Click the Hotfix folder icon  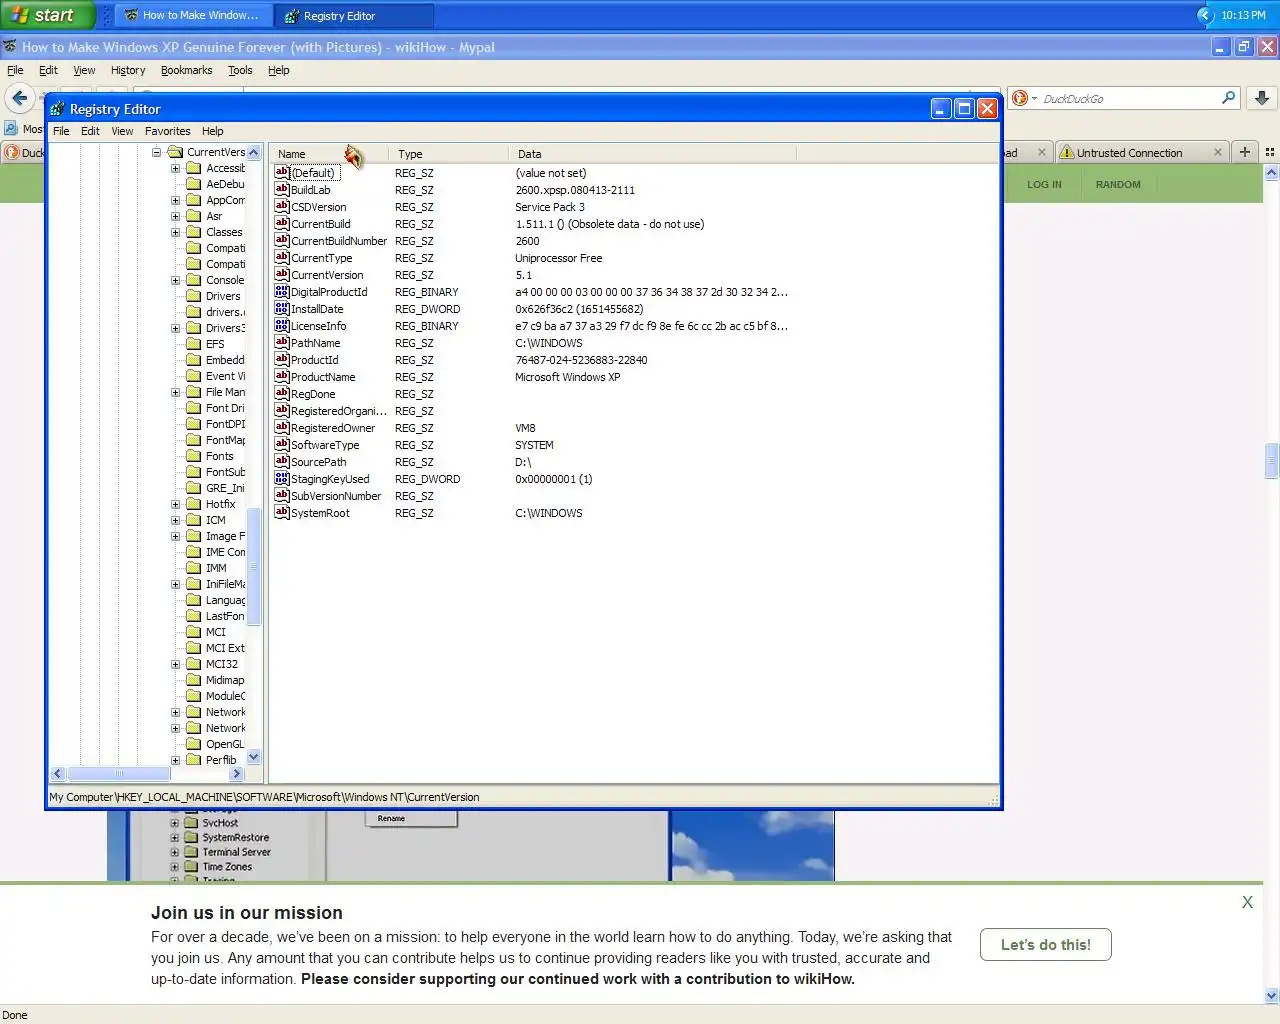(x=194, y=504)
